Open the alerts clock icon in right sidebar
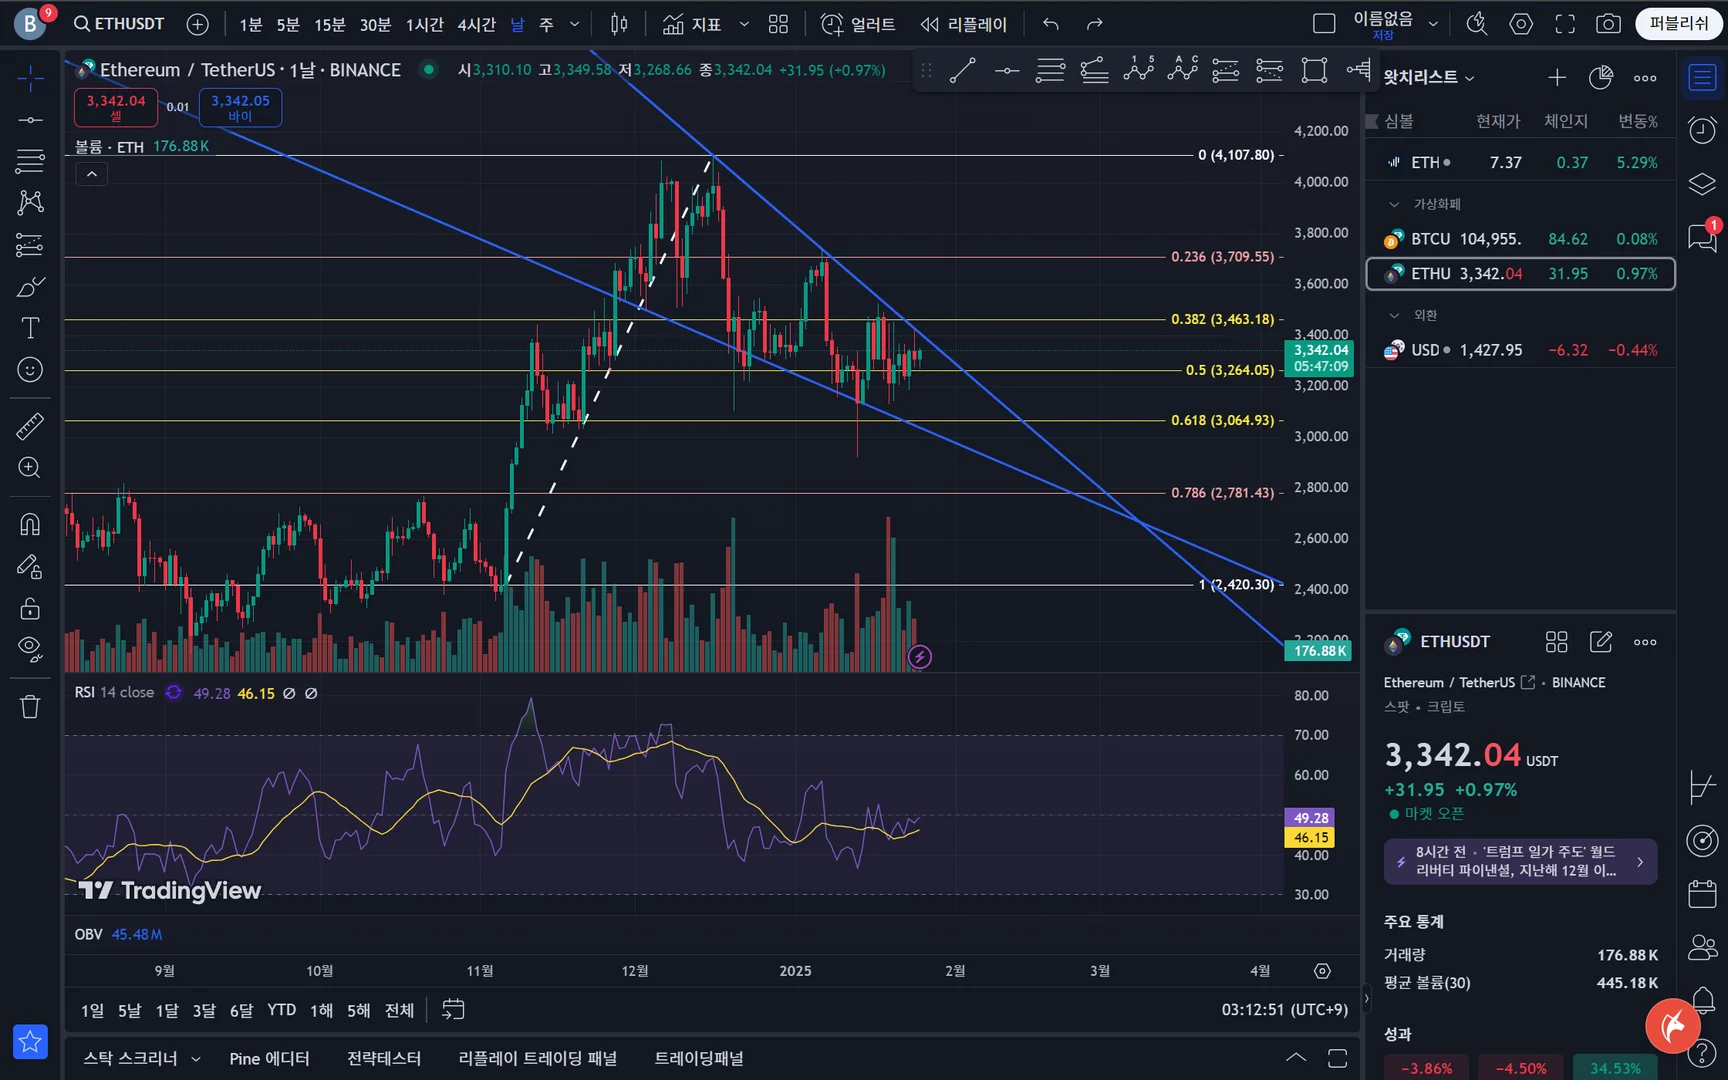 coord(1702,130)
